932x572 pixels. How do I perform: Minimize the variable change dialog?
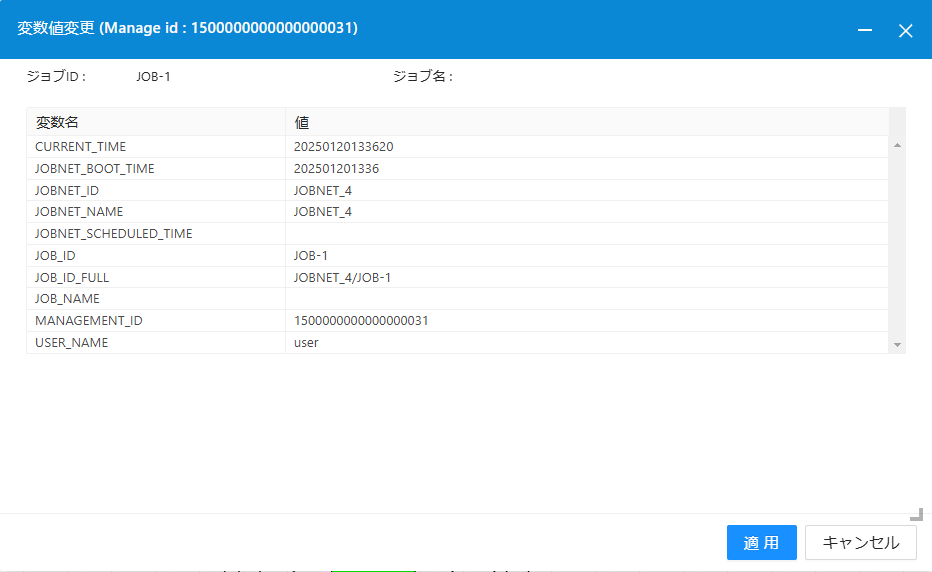(866, 31)
